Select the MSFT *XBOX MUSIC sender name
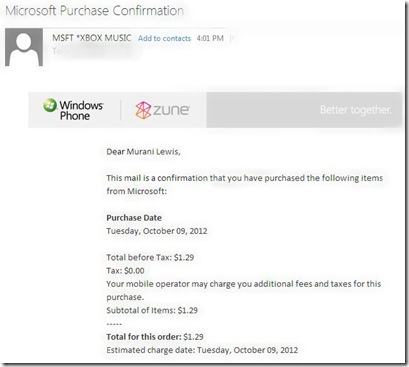This screenshot has width=409, height=367. coord(92,38)
